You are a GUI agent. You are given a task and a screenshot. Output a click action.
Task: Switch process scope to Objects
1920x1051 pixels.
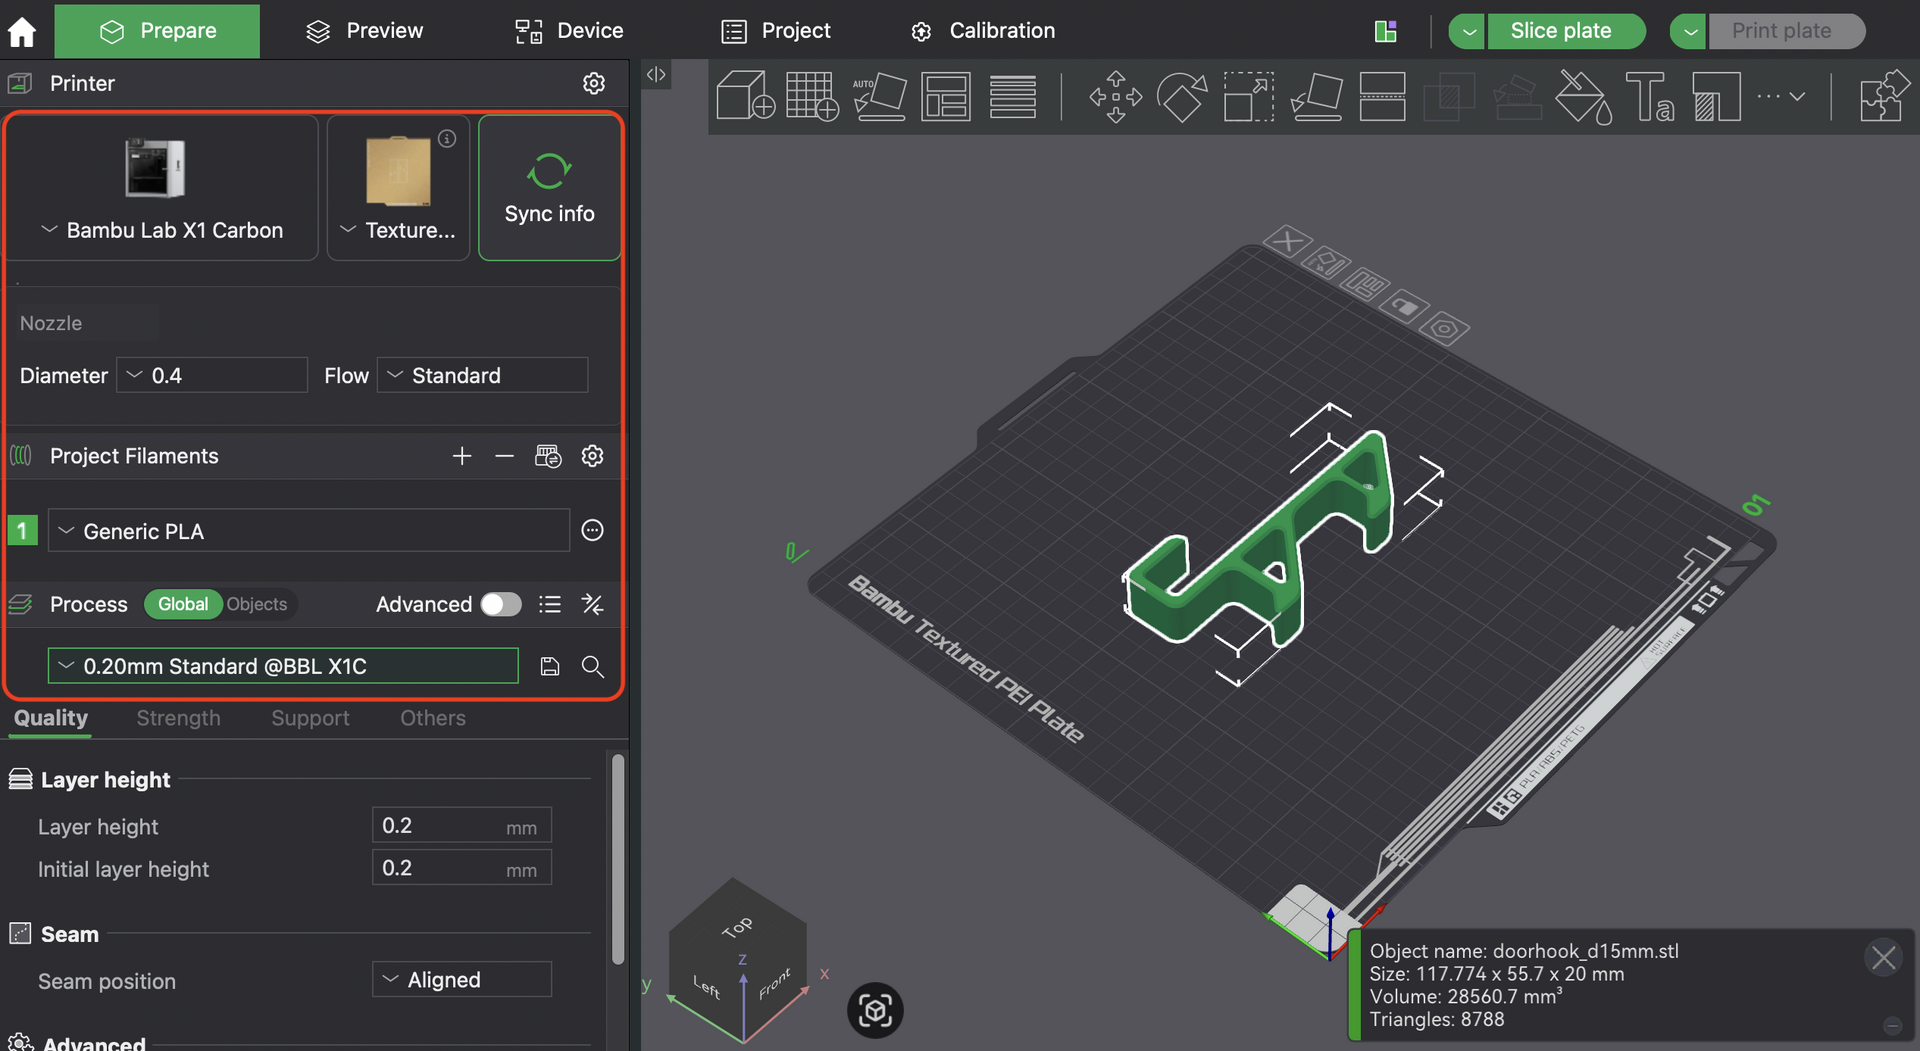point(257,605)
